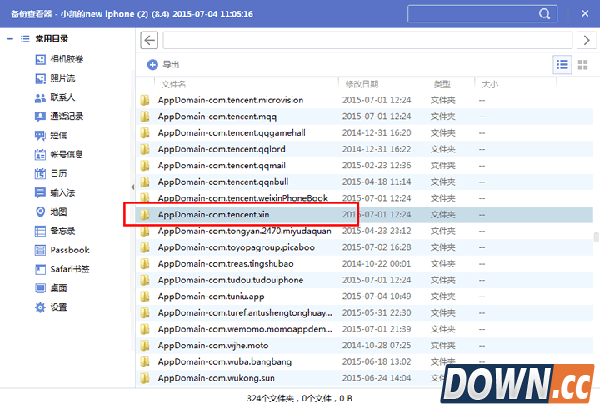The height and width of the screenshot is (409, 600).
Task: Open 地图 (Maps) sidebar item
Action: [x=58, y=211]
